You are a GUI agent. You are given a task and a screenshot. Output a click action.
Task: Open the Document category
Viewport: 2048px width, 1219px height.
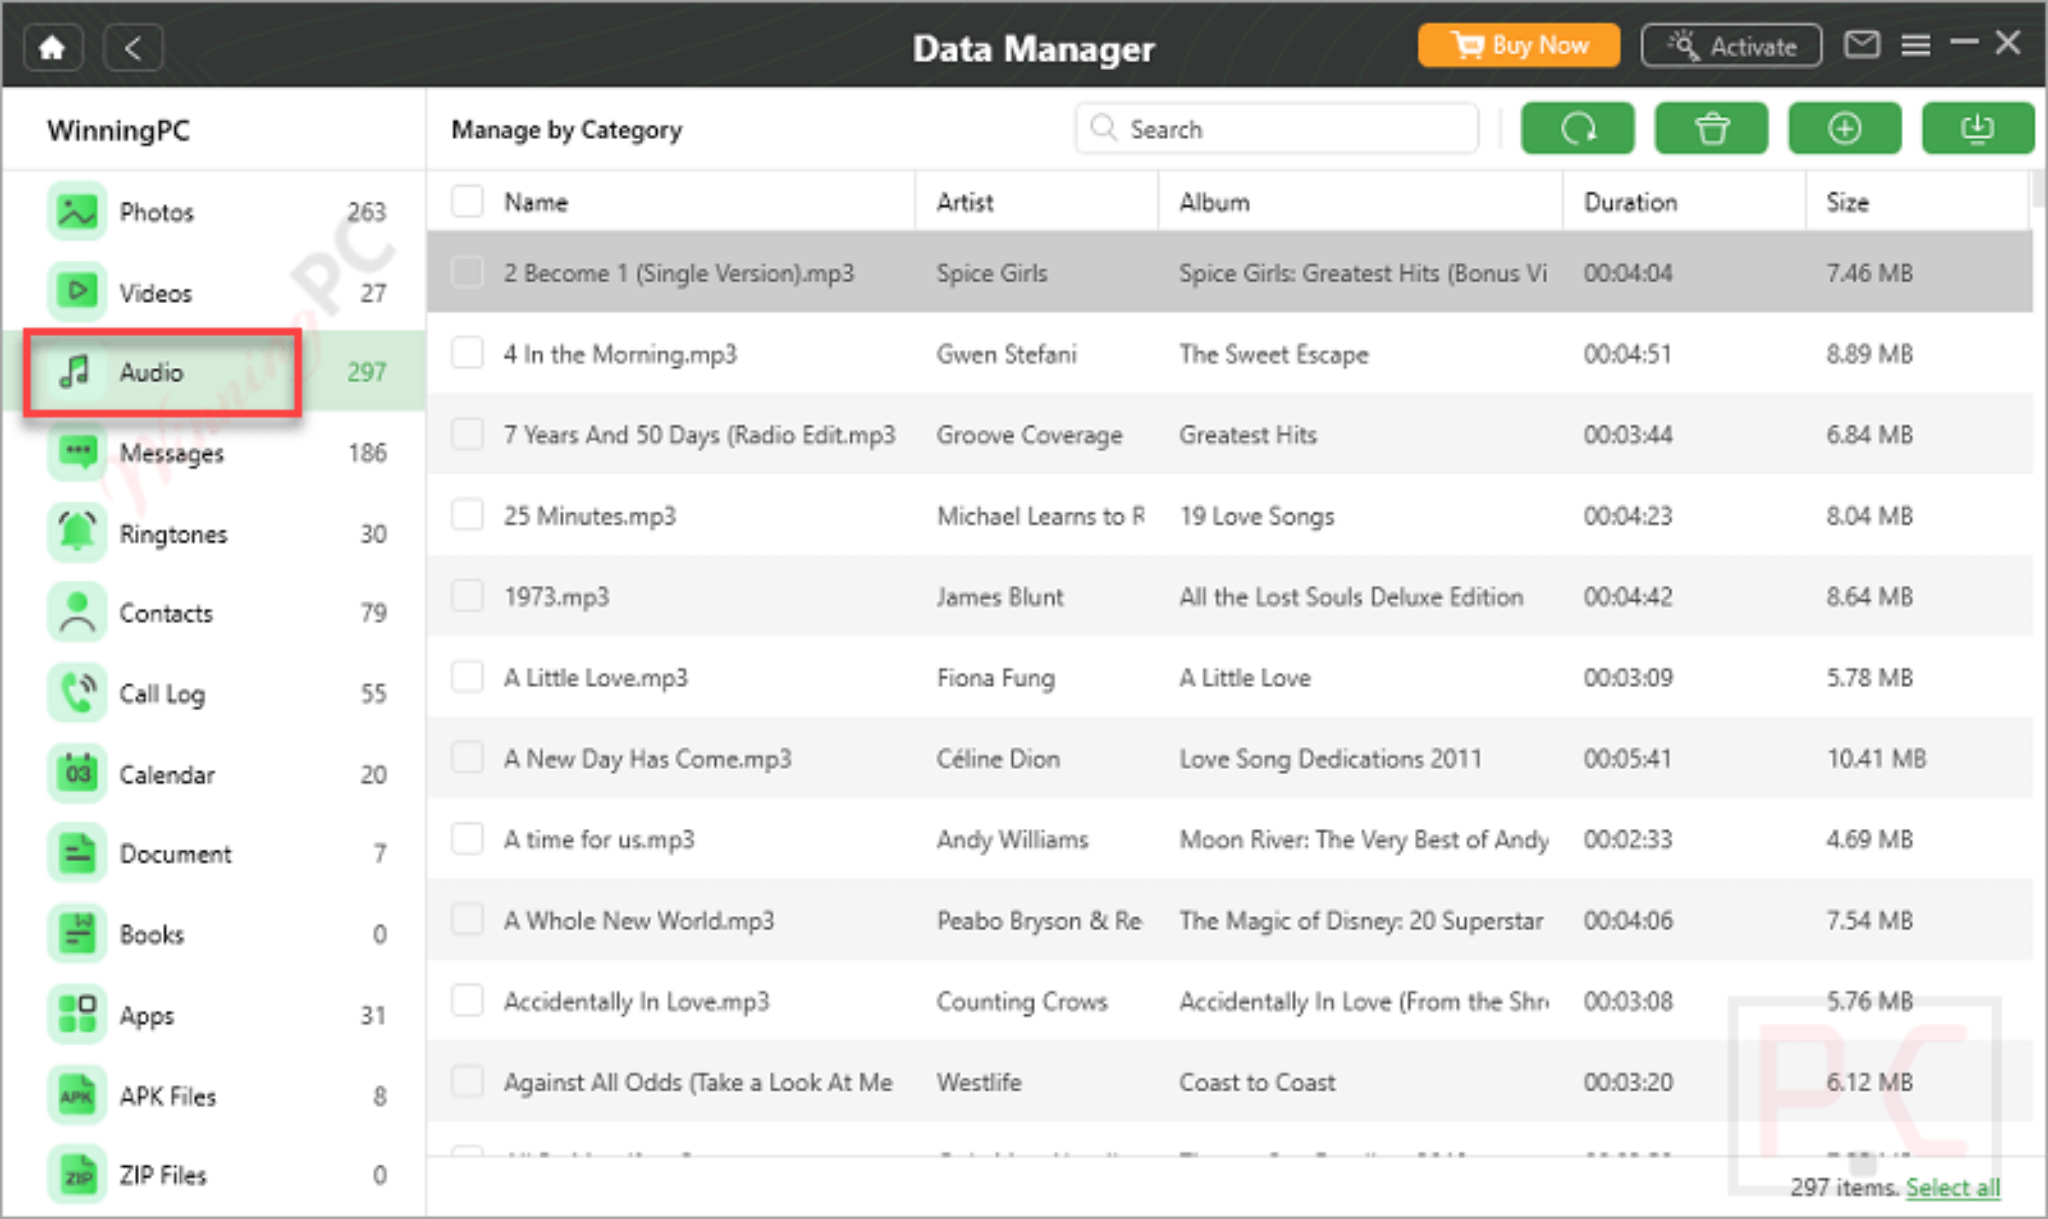[x=214, y=854]
